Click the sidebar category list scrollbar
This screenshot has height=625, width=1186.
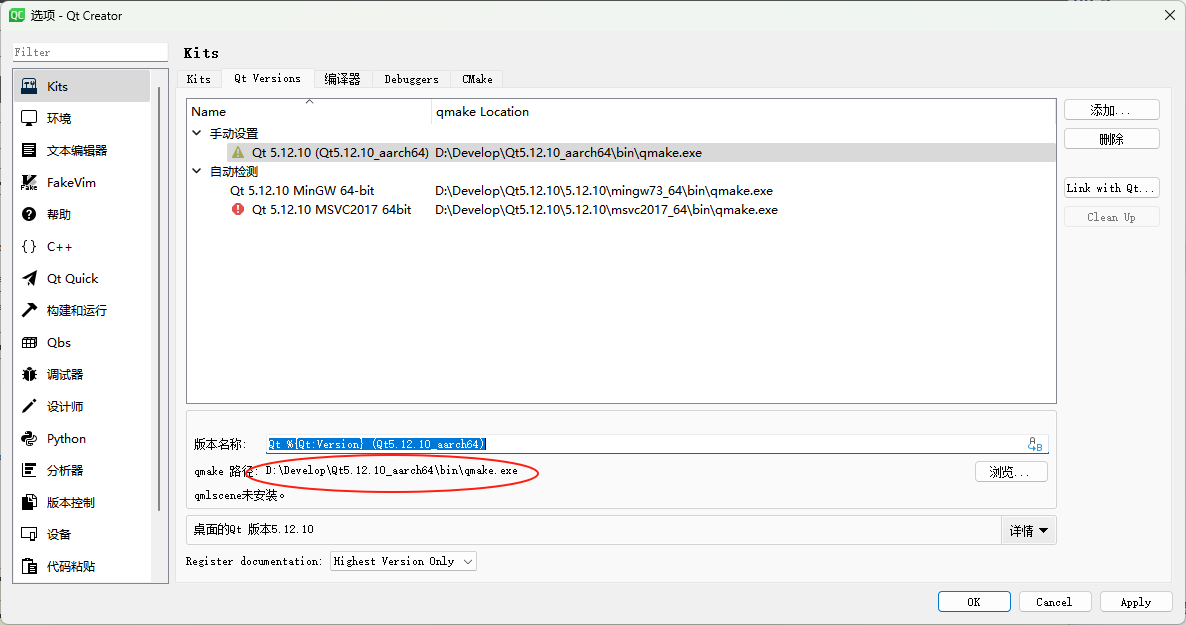159,299
